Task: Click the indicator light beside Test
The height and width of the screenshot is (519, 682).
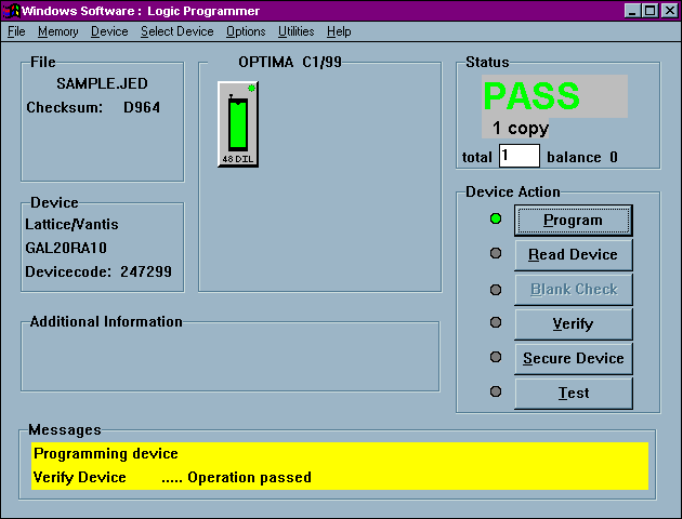Action: click(495, 392)
